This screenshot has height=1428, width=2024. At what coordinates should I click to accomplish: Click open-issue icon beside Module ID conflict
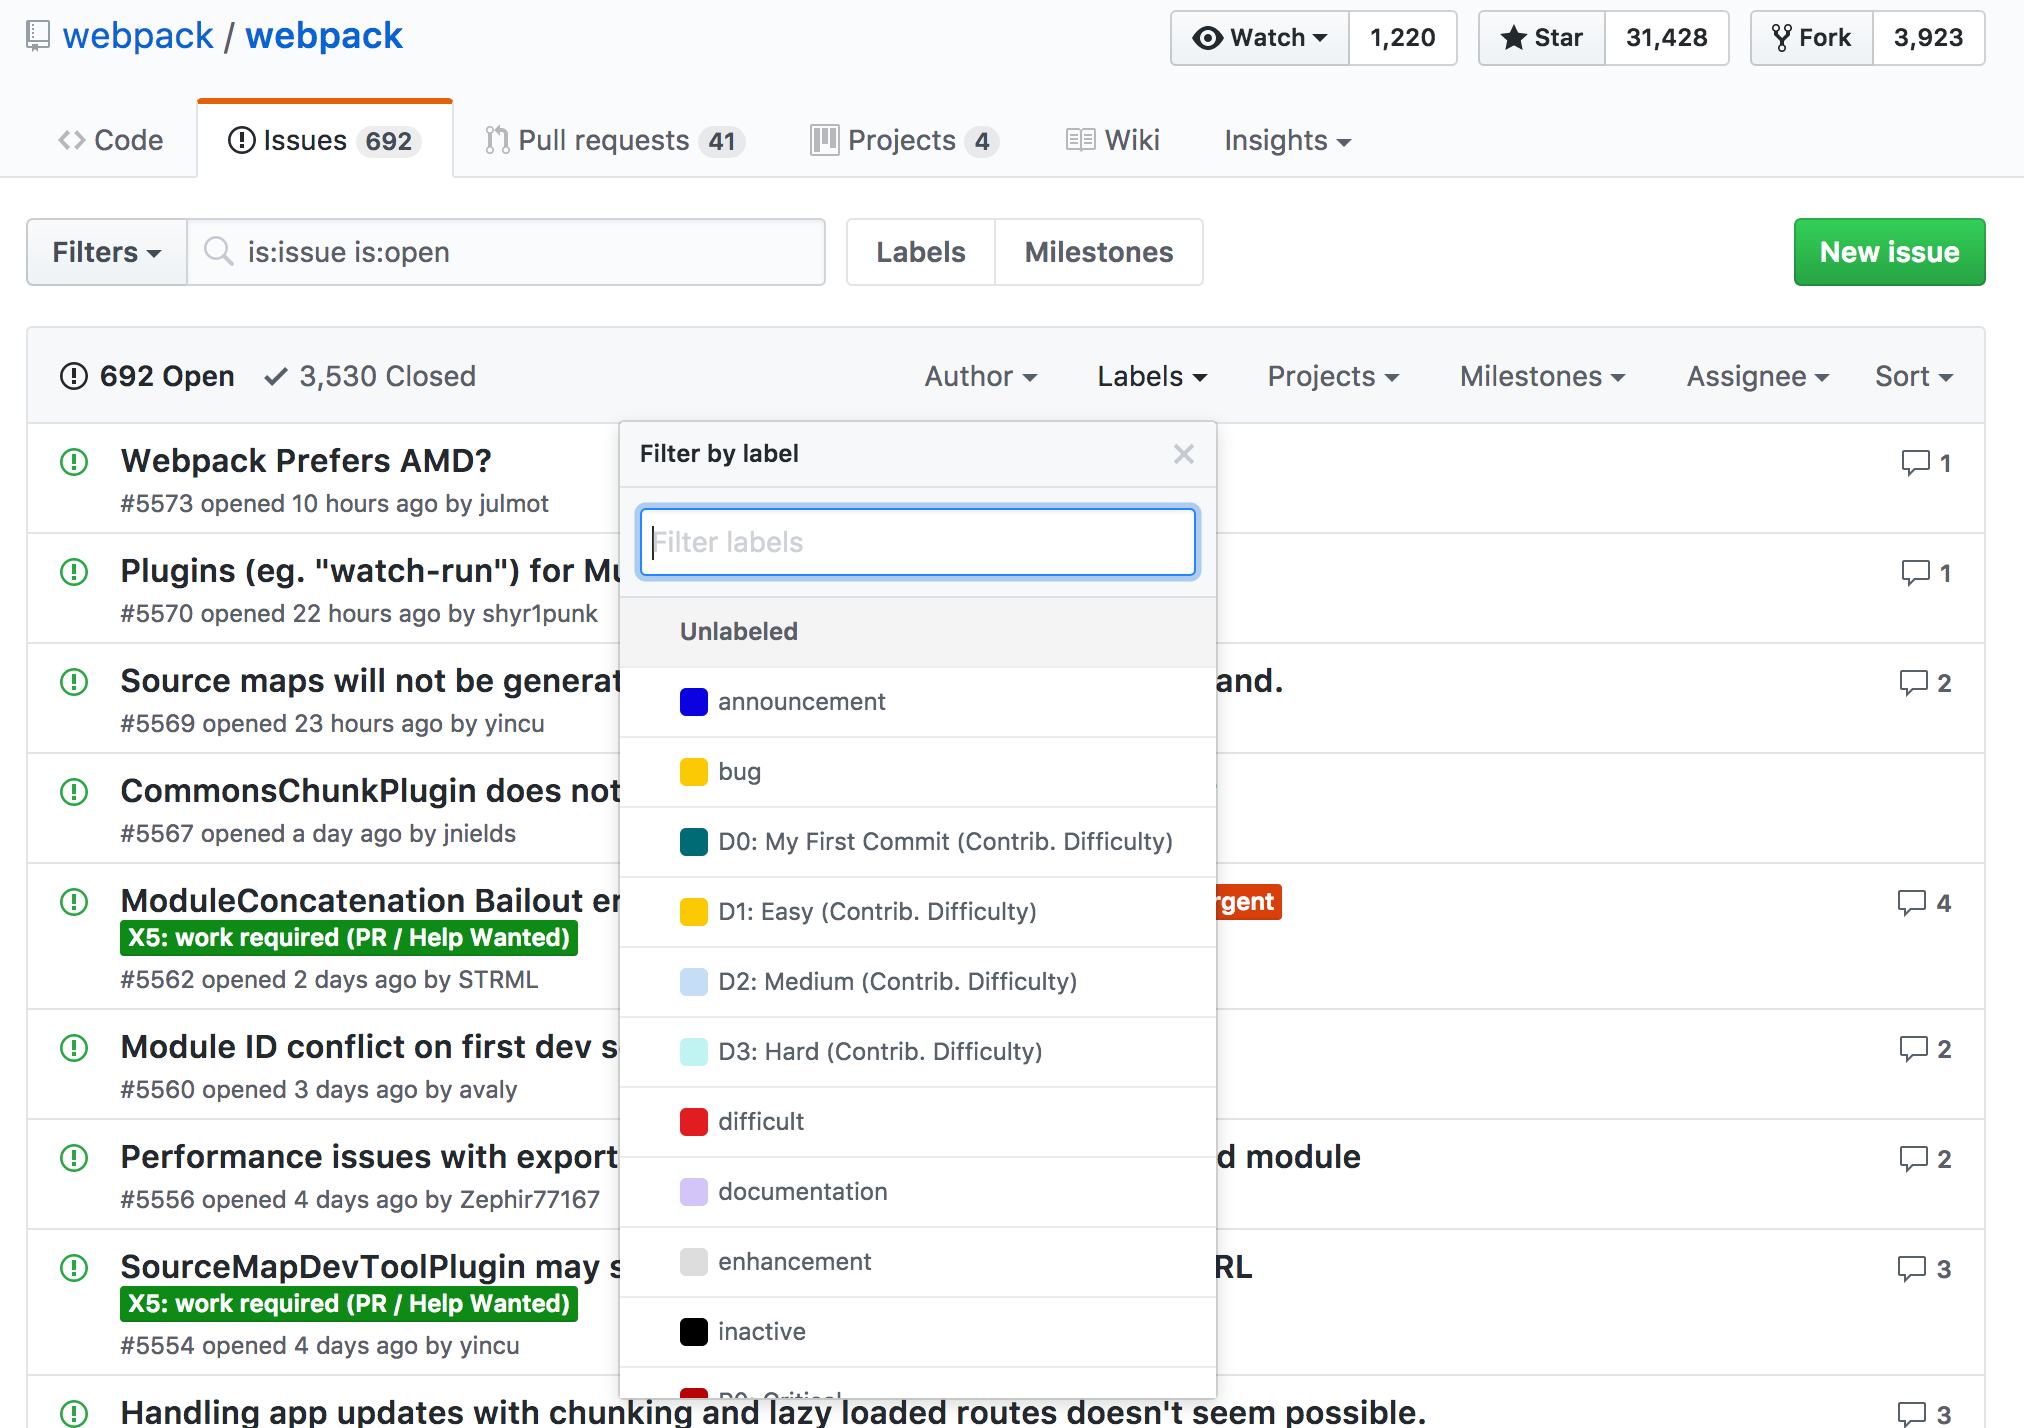[74, 1048]
